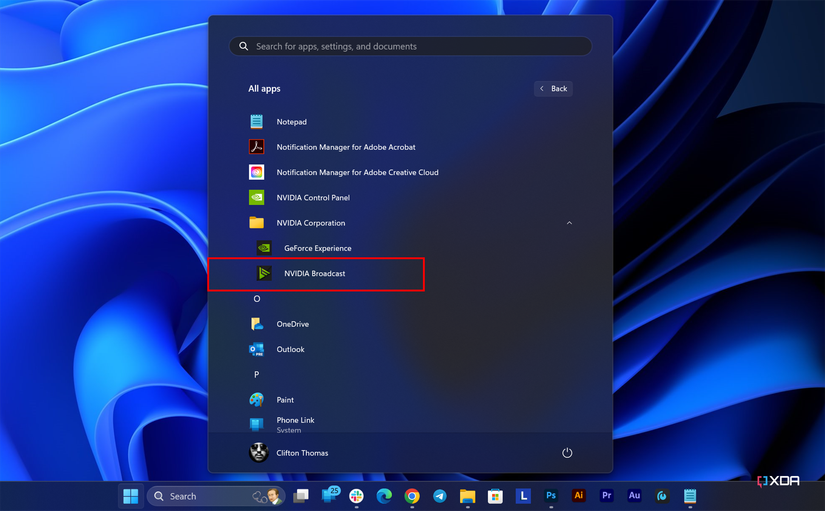Launch GeForce Experience
The width and height of the screenshot is (825, 511).
317,248
